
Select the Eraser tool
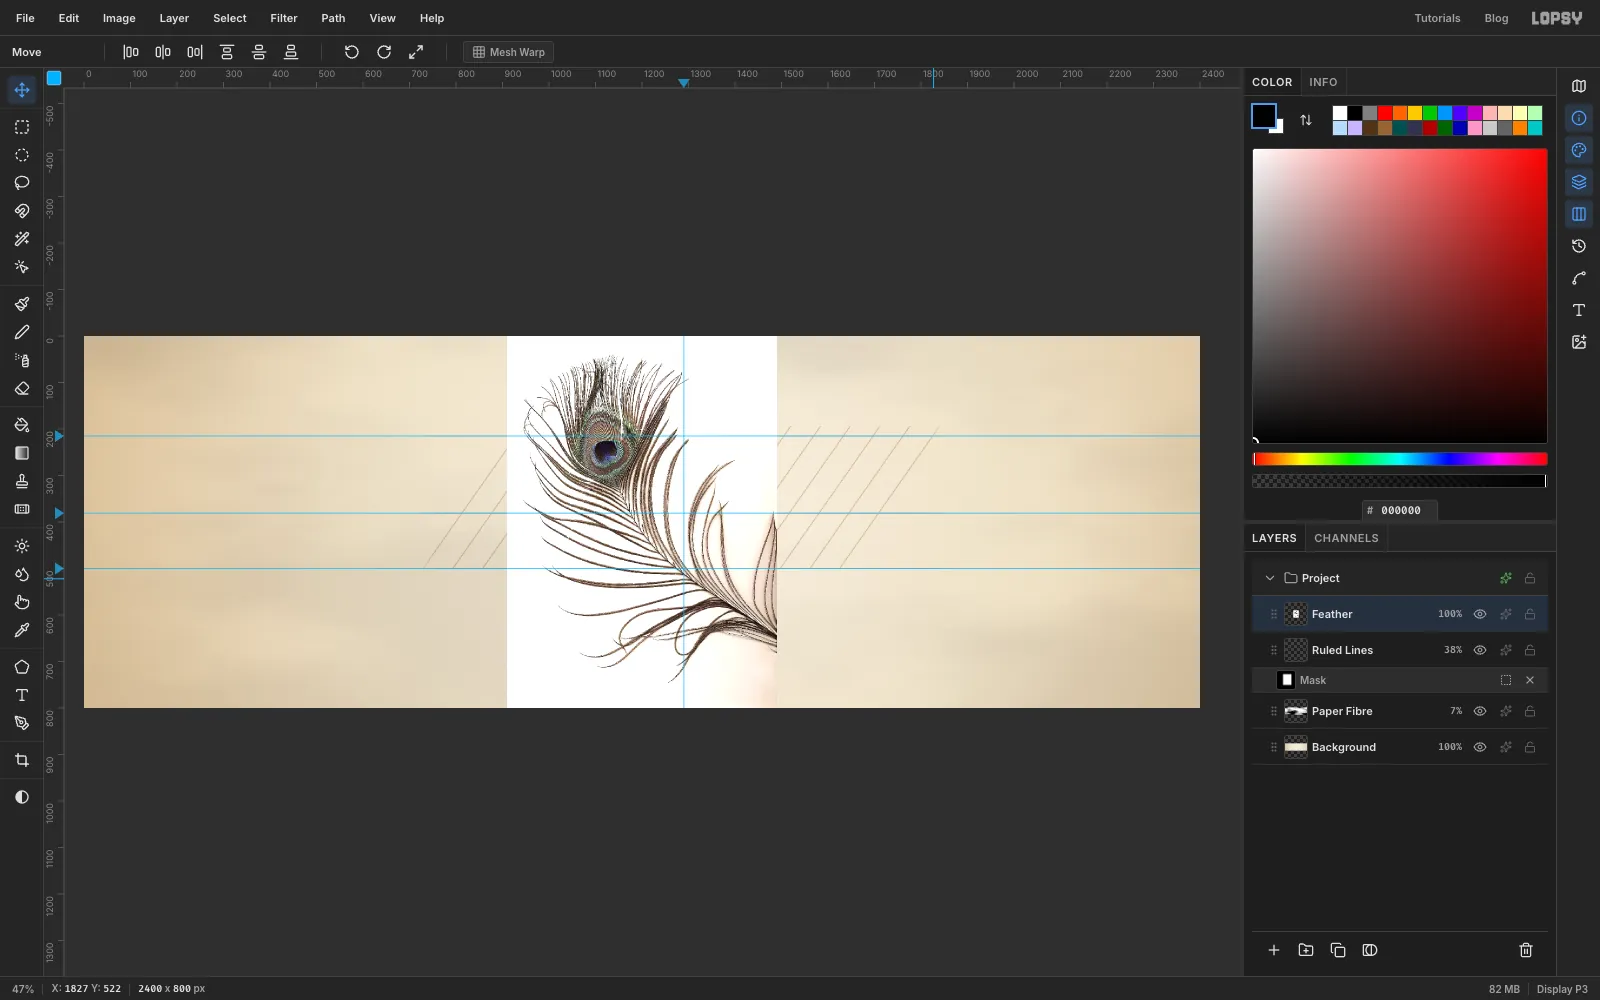22,389
